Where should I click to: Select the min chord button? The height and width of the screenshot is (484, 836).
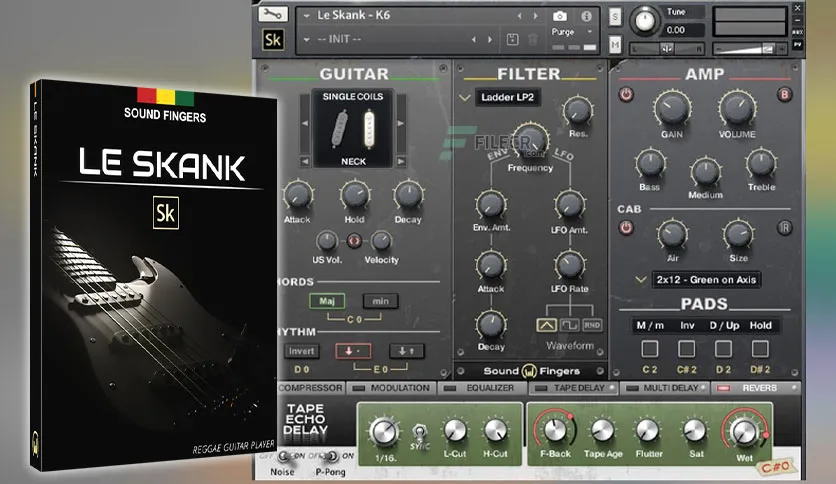380,301
